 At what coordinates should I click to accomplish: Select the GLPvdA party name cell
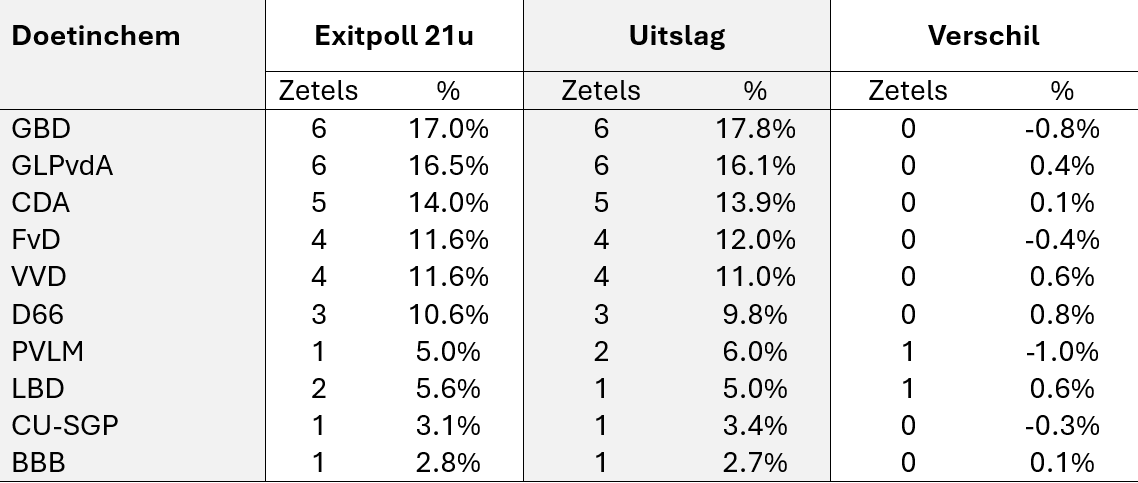[62, 166]
